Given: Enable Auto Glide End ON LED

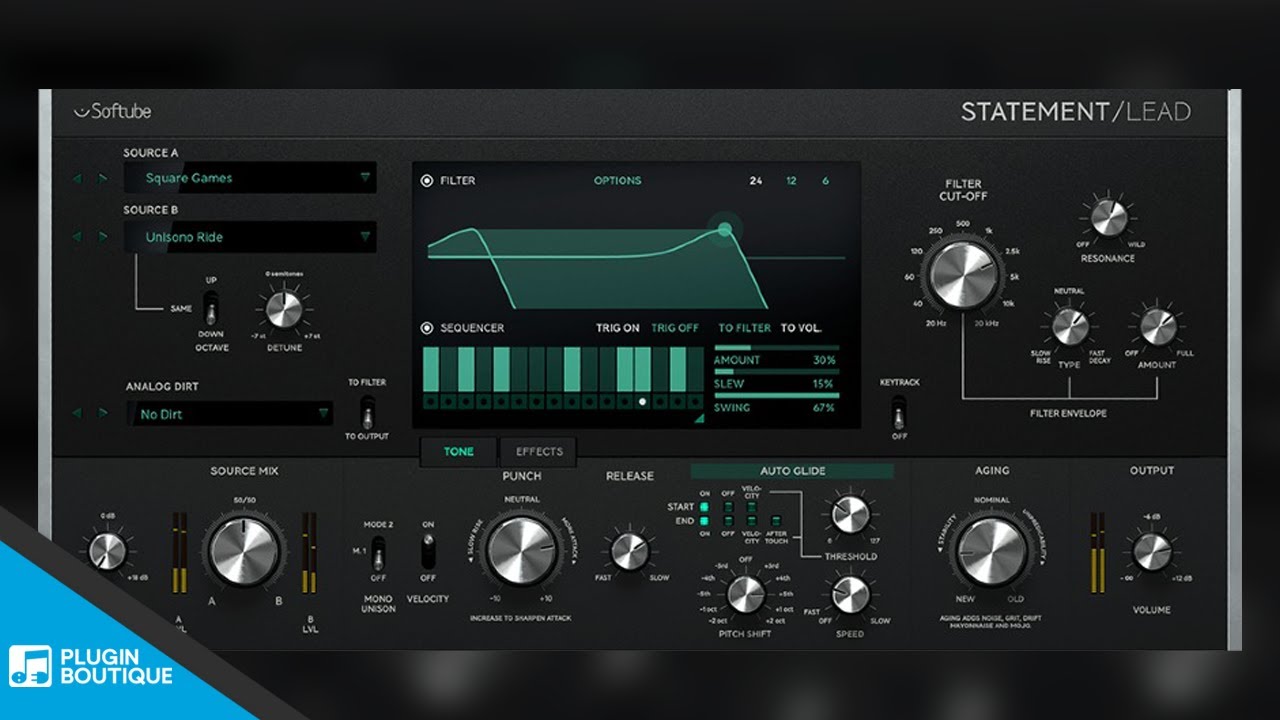Looking at the screenshot, I should [704, 521].
